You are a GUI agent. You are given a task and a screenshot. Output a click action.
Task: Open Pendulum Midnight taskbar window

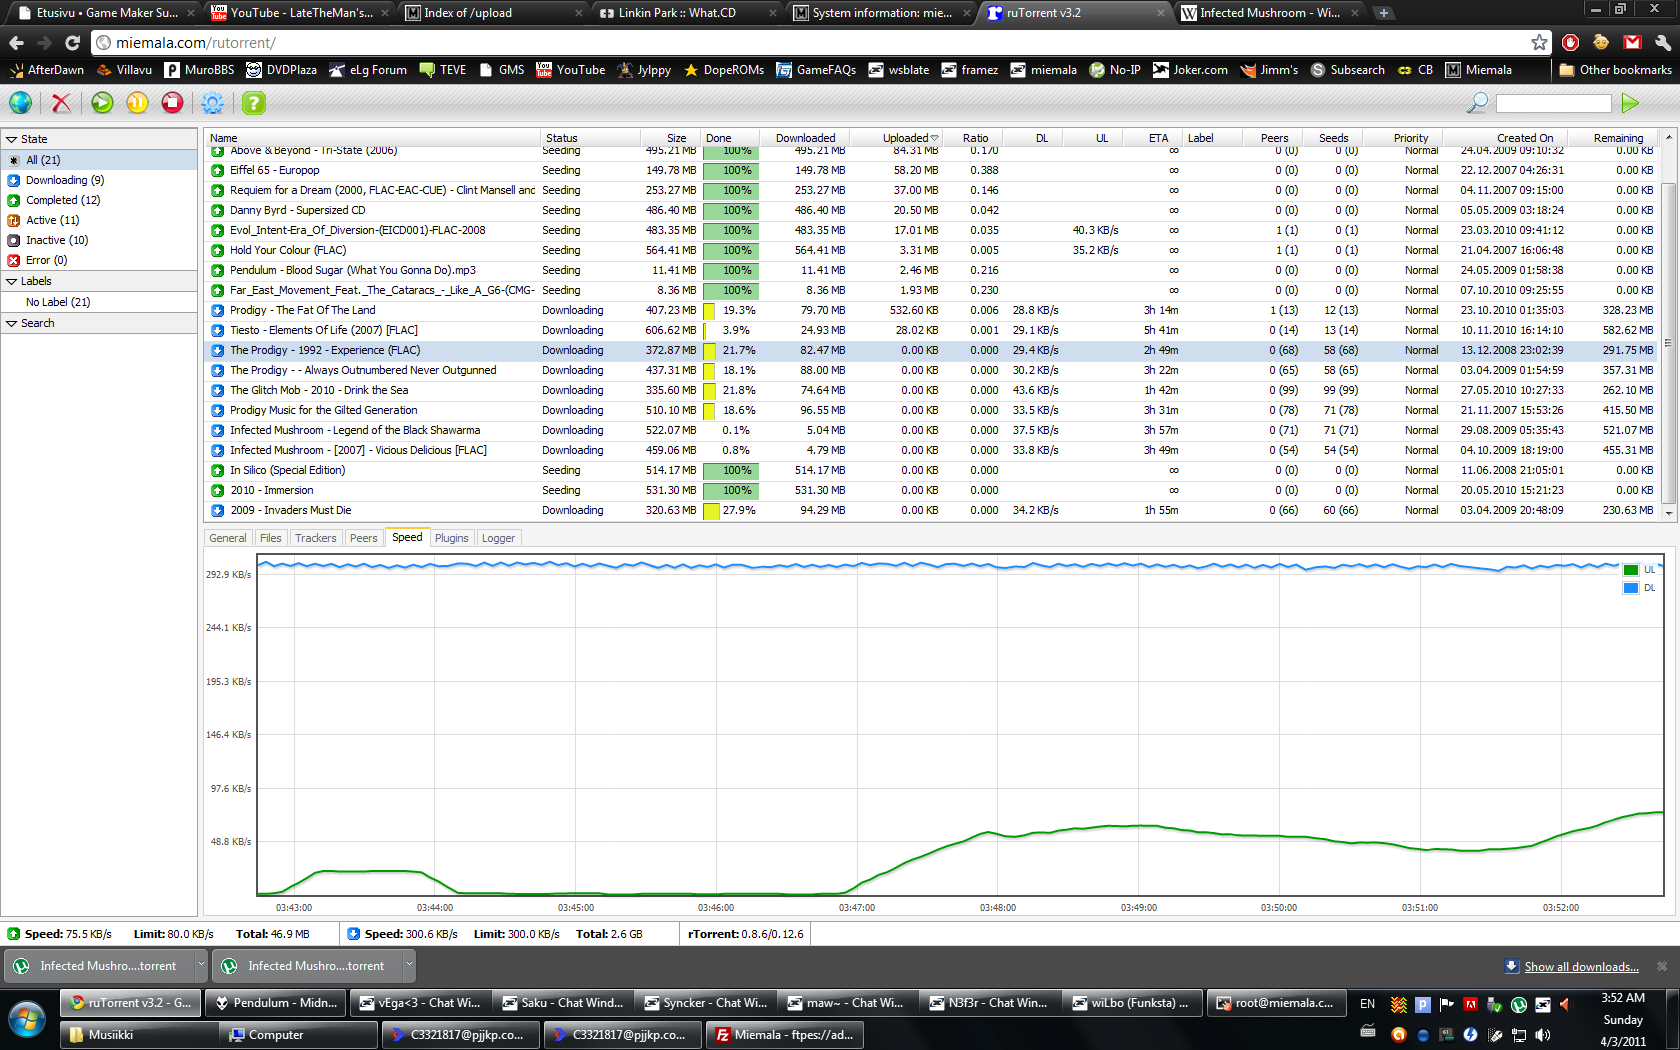click(276, 1003)
